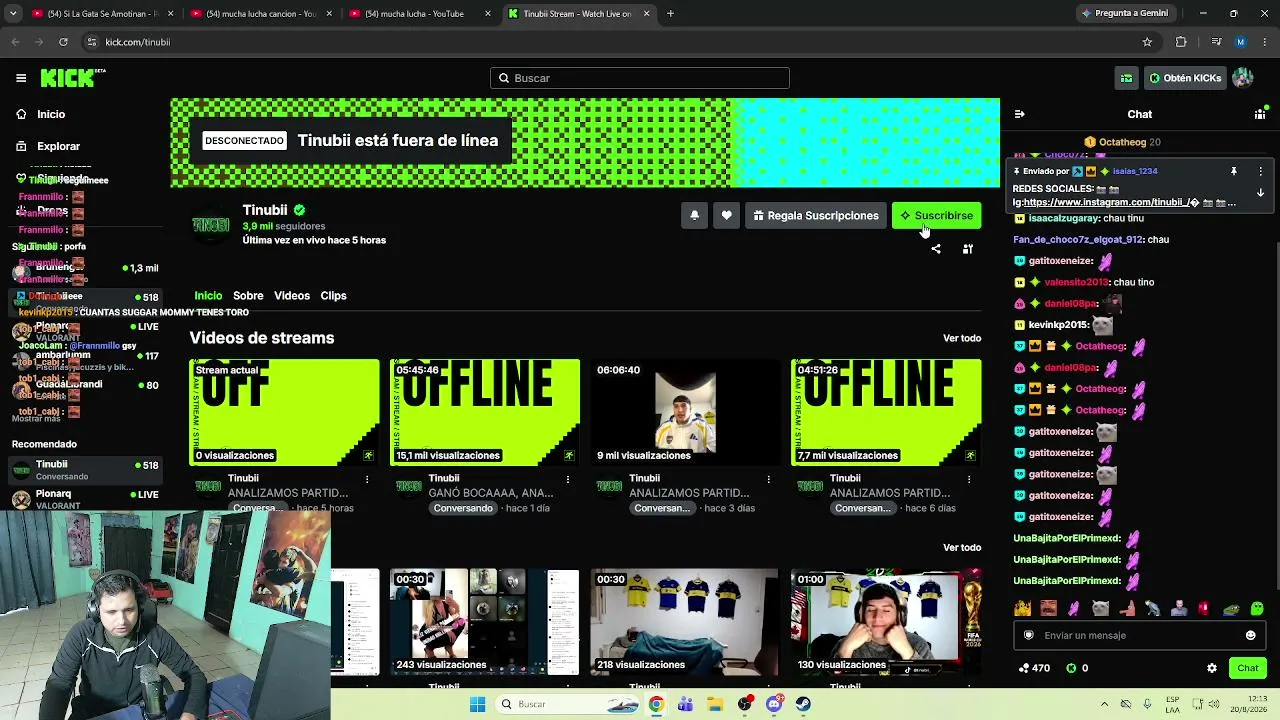Open a new Chrome tab
The height and width of the screenshot is (720, 1280).
(x=670, y=14)
